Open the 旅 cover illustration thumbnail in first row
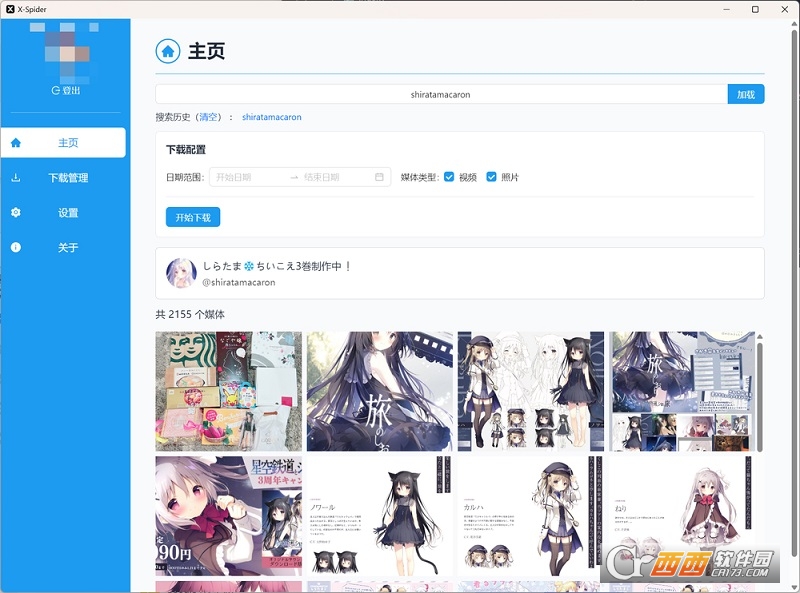Image resolution: width=800 pixels, height=593 pixels. point(380,391)
